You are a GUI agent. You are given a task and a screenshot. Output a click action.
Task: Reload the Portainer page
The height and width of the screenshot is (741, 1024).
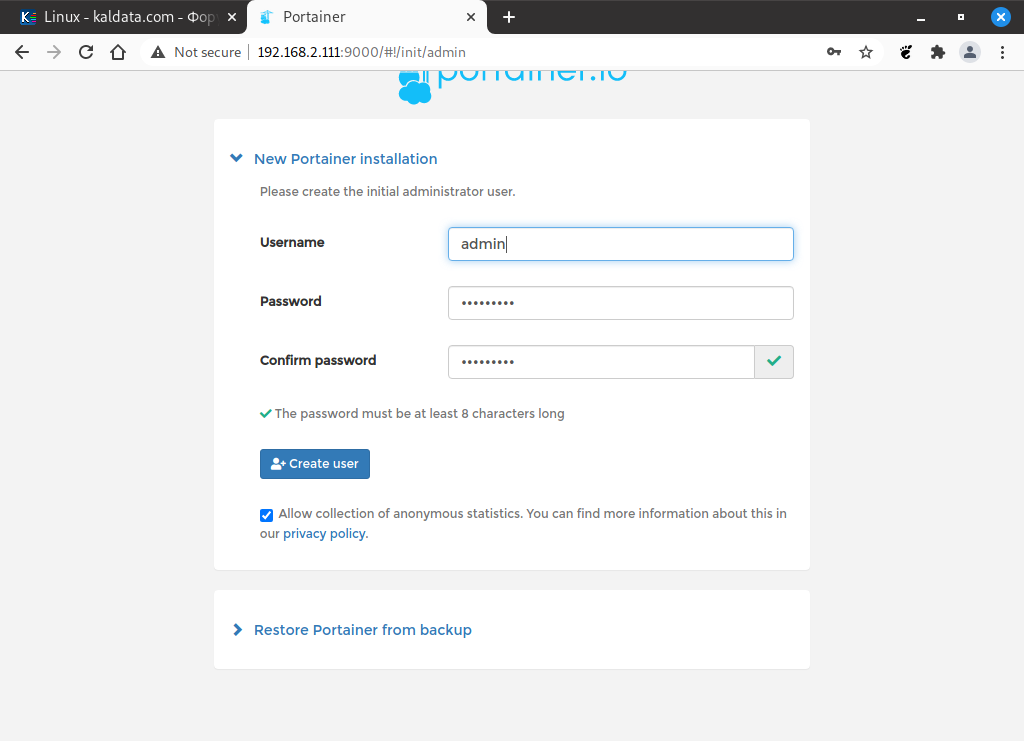86,52
